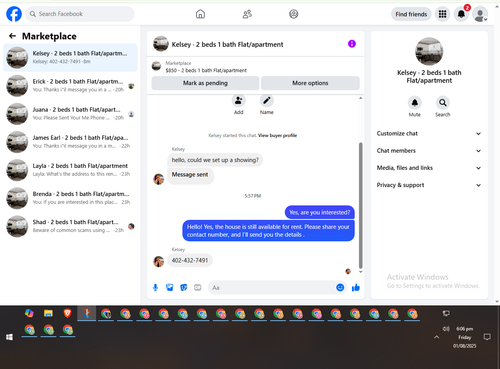The width and height of the screenshot is (500, 369).
Task: Send a thumbs-up like
Action: (x=356, y=287)
